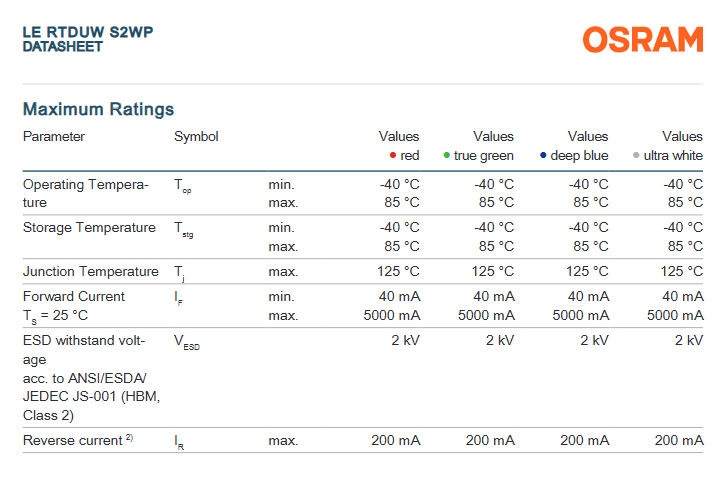The height and width of the screenshot is (496, 716).
Task: Click the Forward Current parameter label
Action: tap(74, 296)
